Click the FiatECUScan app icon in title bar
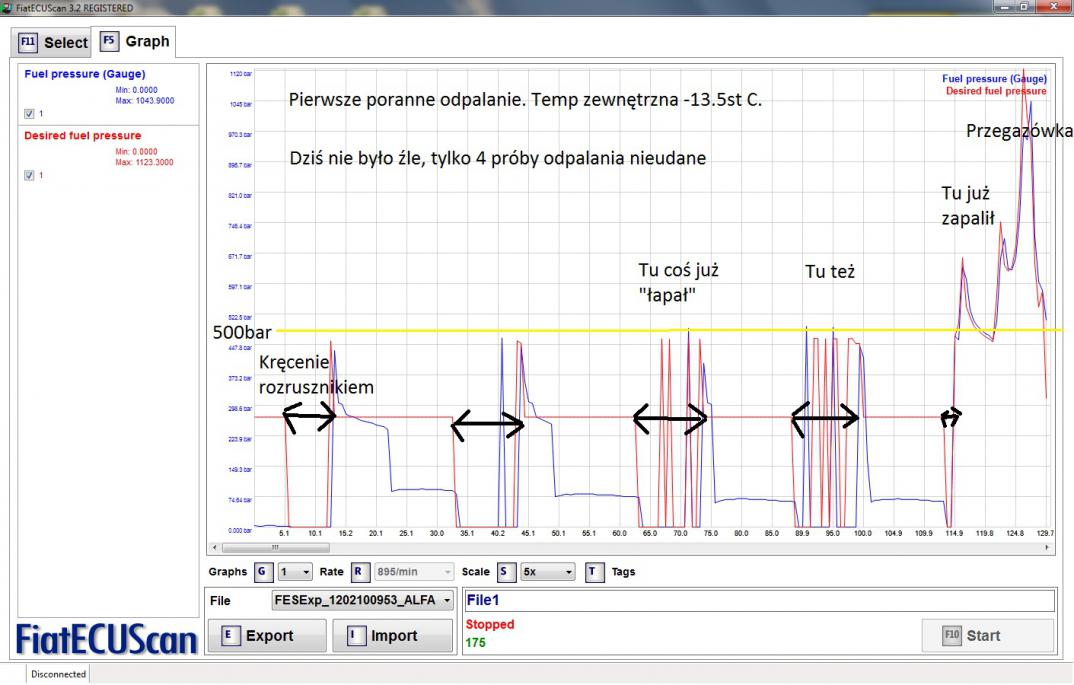1074x685 pixels. tap(7, 8)
